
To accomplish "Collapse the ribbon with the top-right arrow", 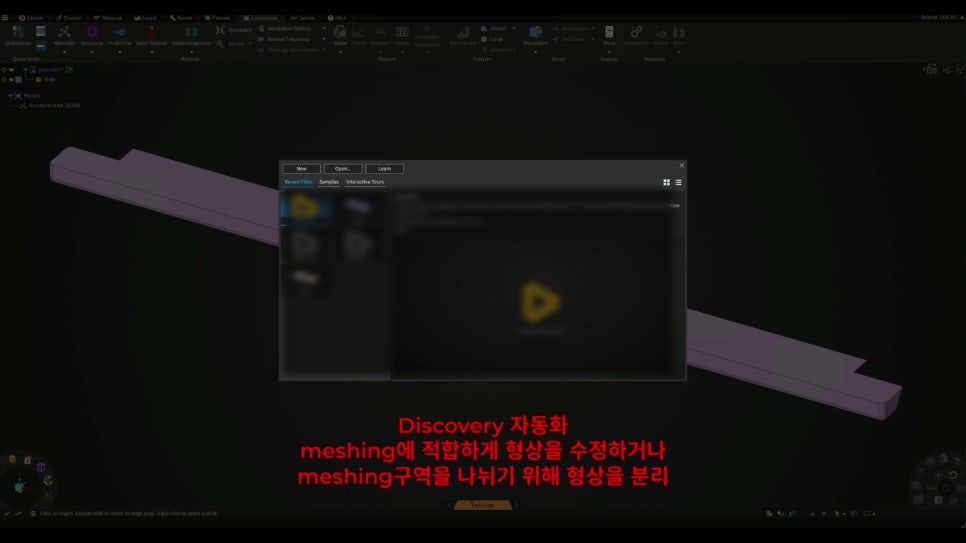I will pos(961,18).
